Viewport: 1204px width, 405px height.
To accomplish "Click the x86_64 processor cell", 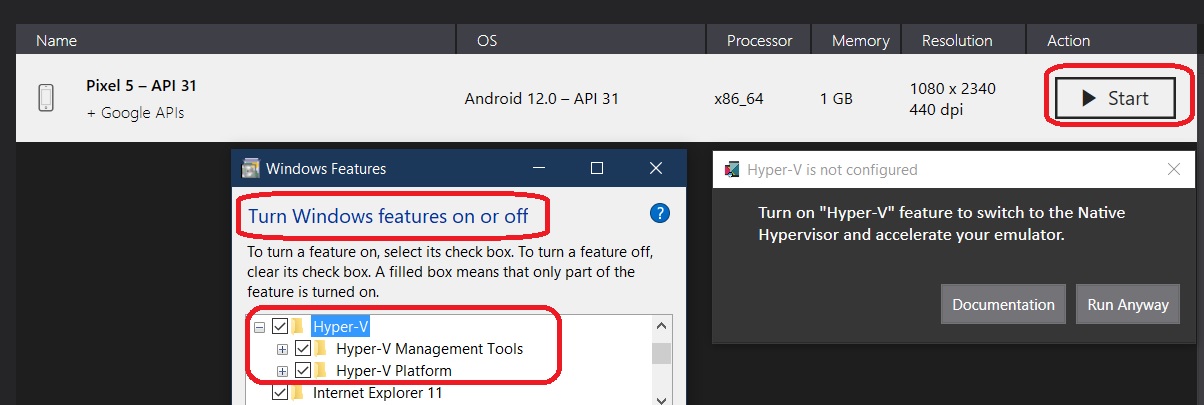I will click(x=739, y=99).
